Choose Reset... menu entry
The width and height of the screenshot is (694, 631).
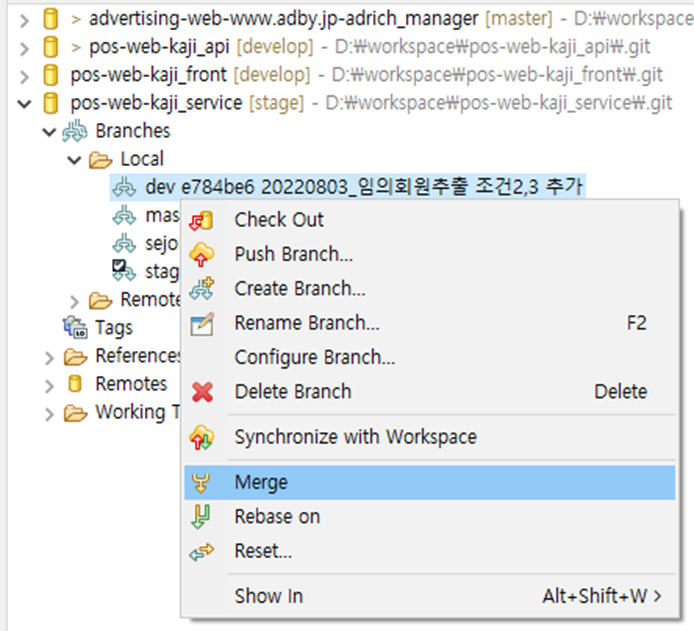(429, 551)
